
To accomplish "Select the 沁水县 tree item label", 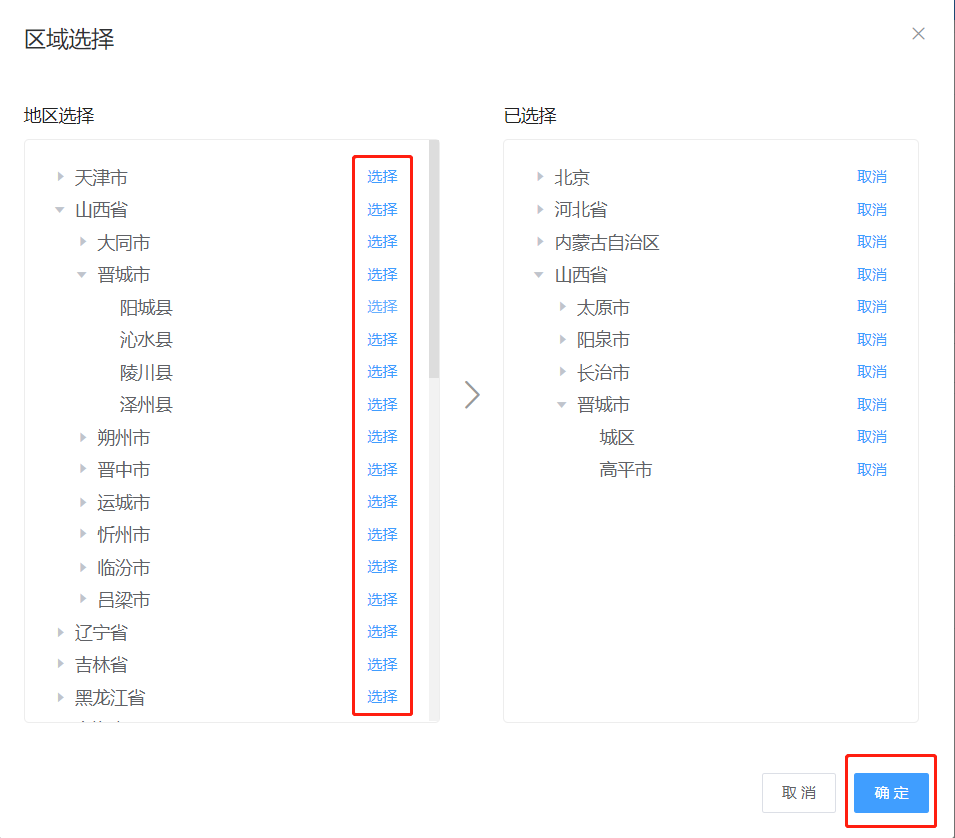I will (146, 340).
